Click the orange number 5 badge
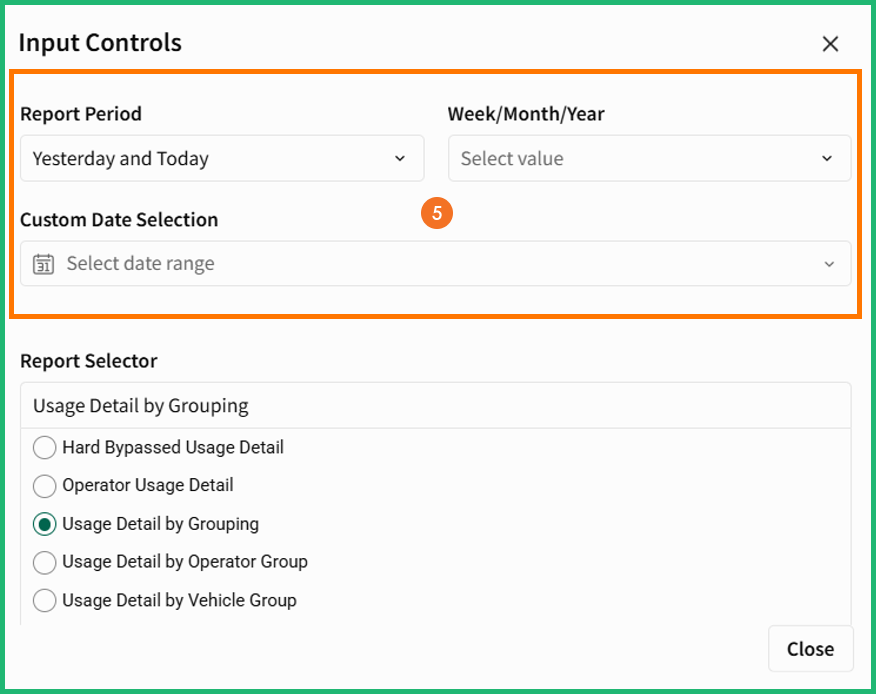Image resolution: width=876 pixels, height=694 pixels. [x=437, y=213]
